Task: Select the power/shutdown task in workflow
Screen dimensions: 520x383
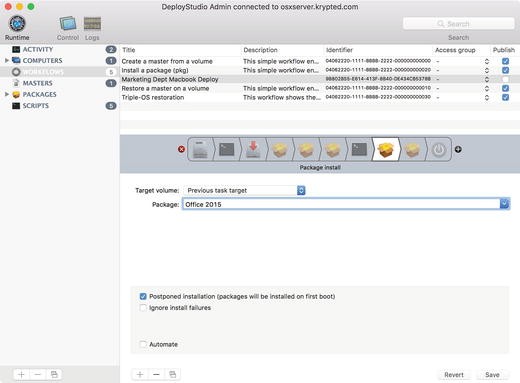Action: click(439, 149)
